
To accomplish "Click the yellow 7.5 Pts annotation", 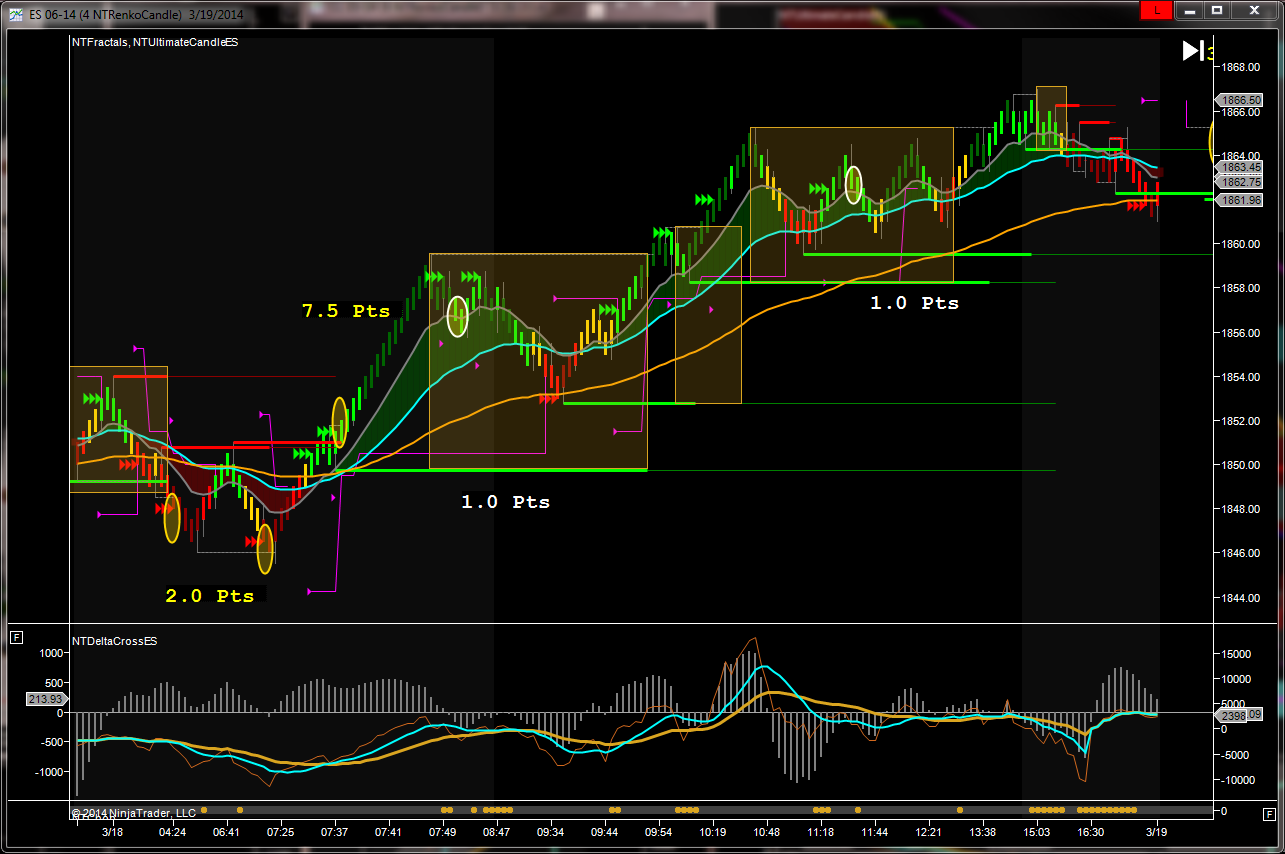I will 346,311.
